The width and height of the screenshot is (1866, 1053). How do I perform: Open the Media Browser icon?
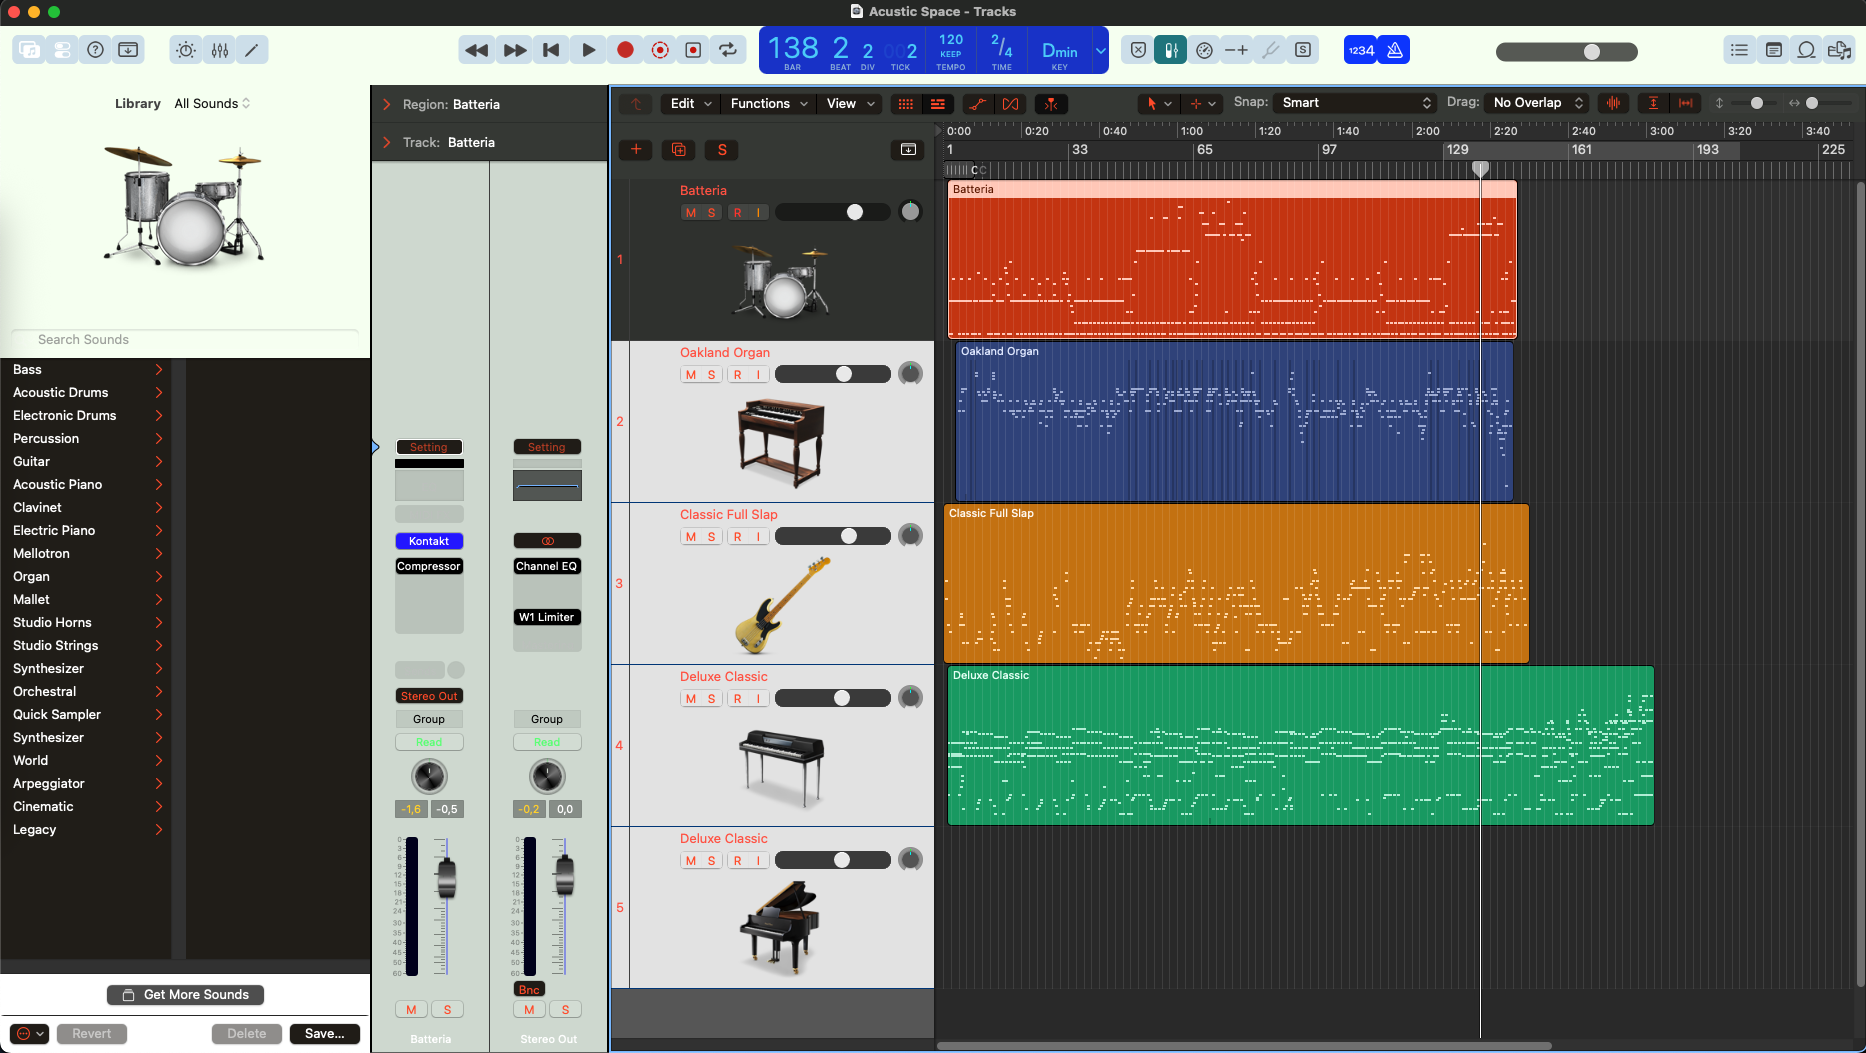point(1839,50)
